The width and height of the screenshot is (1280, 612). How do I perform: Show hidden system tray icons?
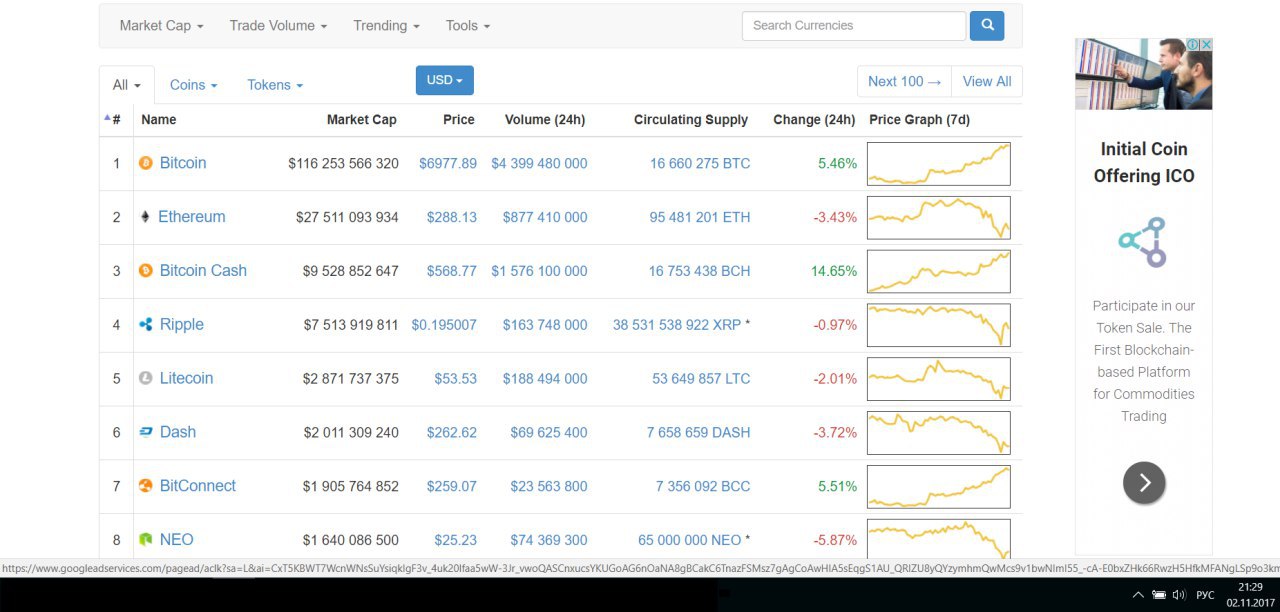pyautogui.click(x=1138, y=594)
